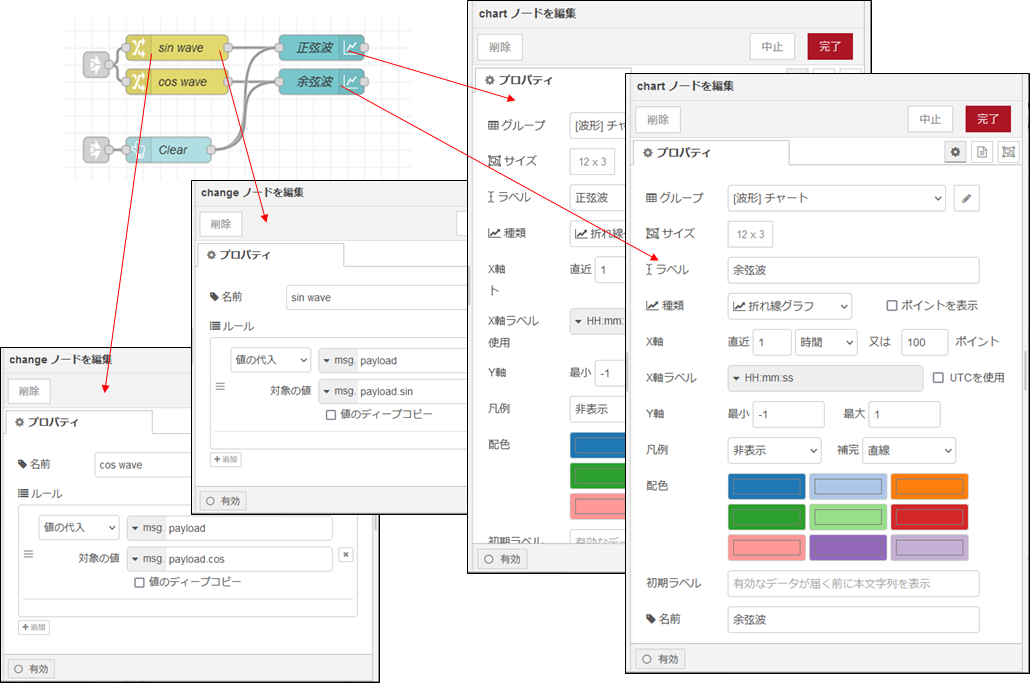The width and height of the screenshot is (1030, 683).
Task: Click 削除 in the cos wave change editor
Action: click(29, 390)
